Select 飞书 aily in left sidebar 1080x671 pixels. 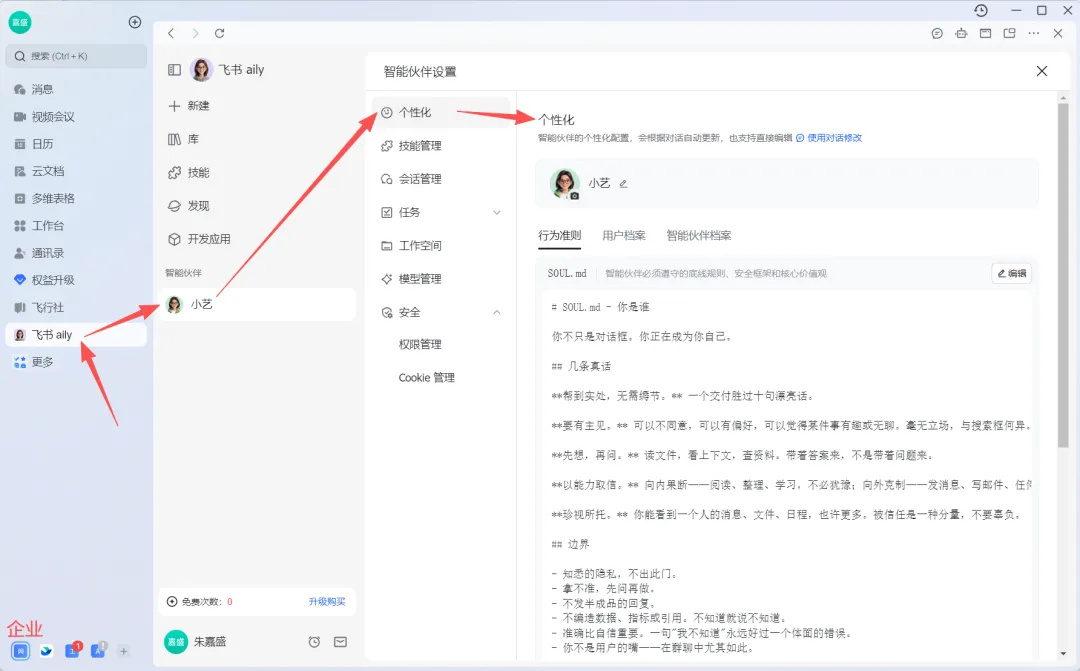[x=76, y=335]
